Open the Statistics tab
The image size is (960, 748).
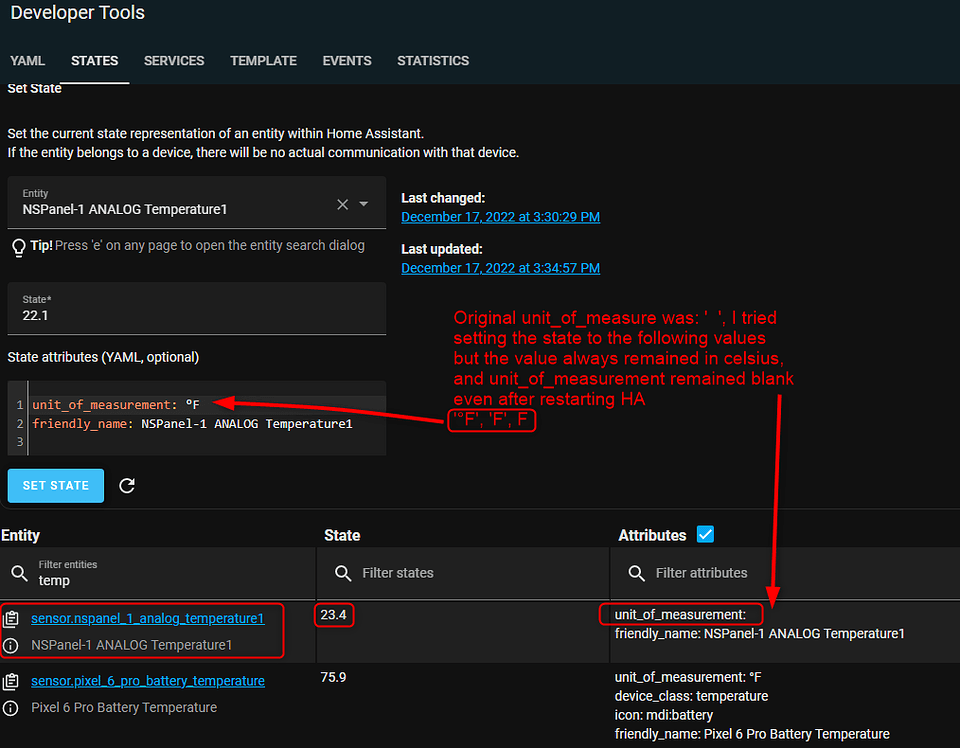(433, 61)
